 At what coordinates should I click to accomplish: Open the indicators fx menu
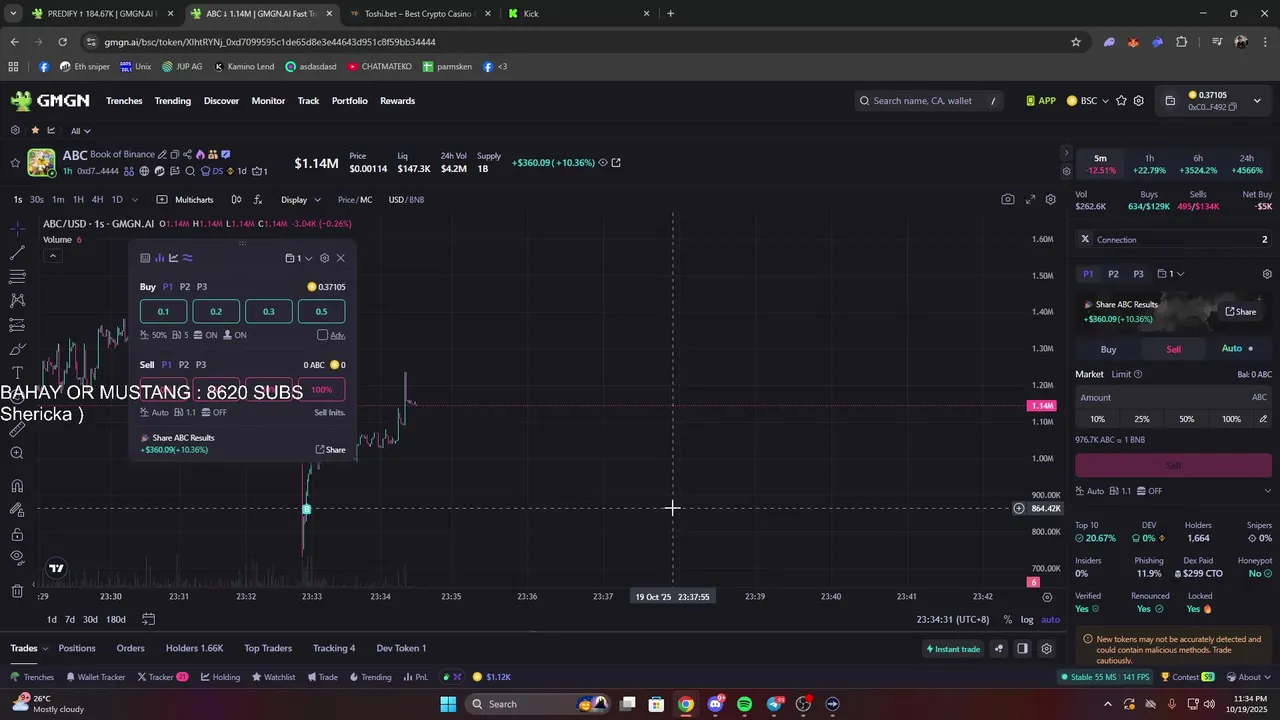(x=258, y=199)
